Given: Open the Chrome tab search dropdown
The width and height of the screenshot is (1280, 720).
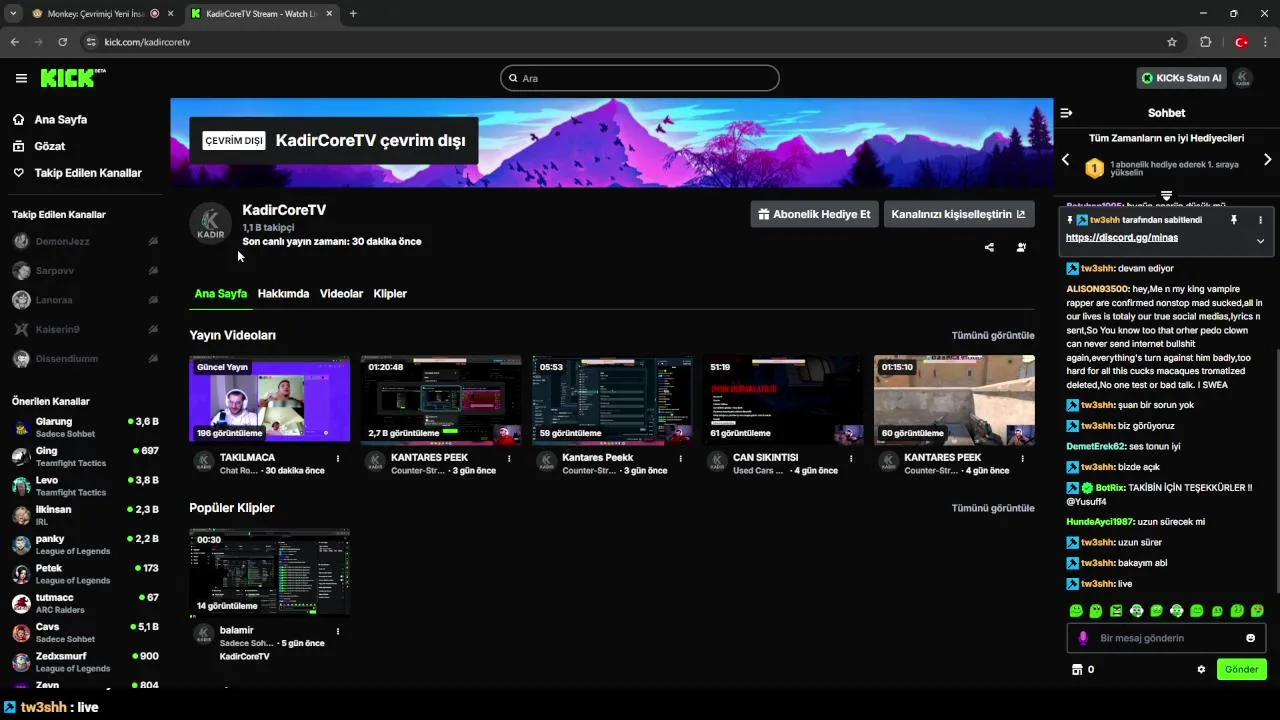Looking at the screenshot, I should [13, 14].
